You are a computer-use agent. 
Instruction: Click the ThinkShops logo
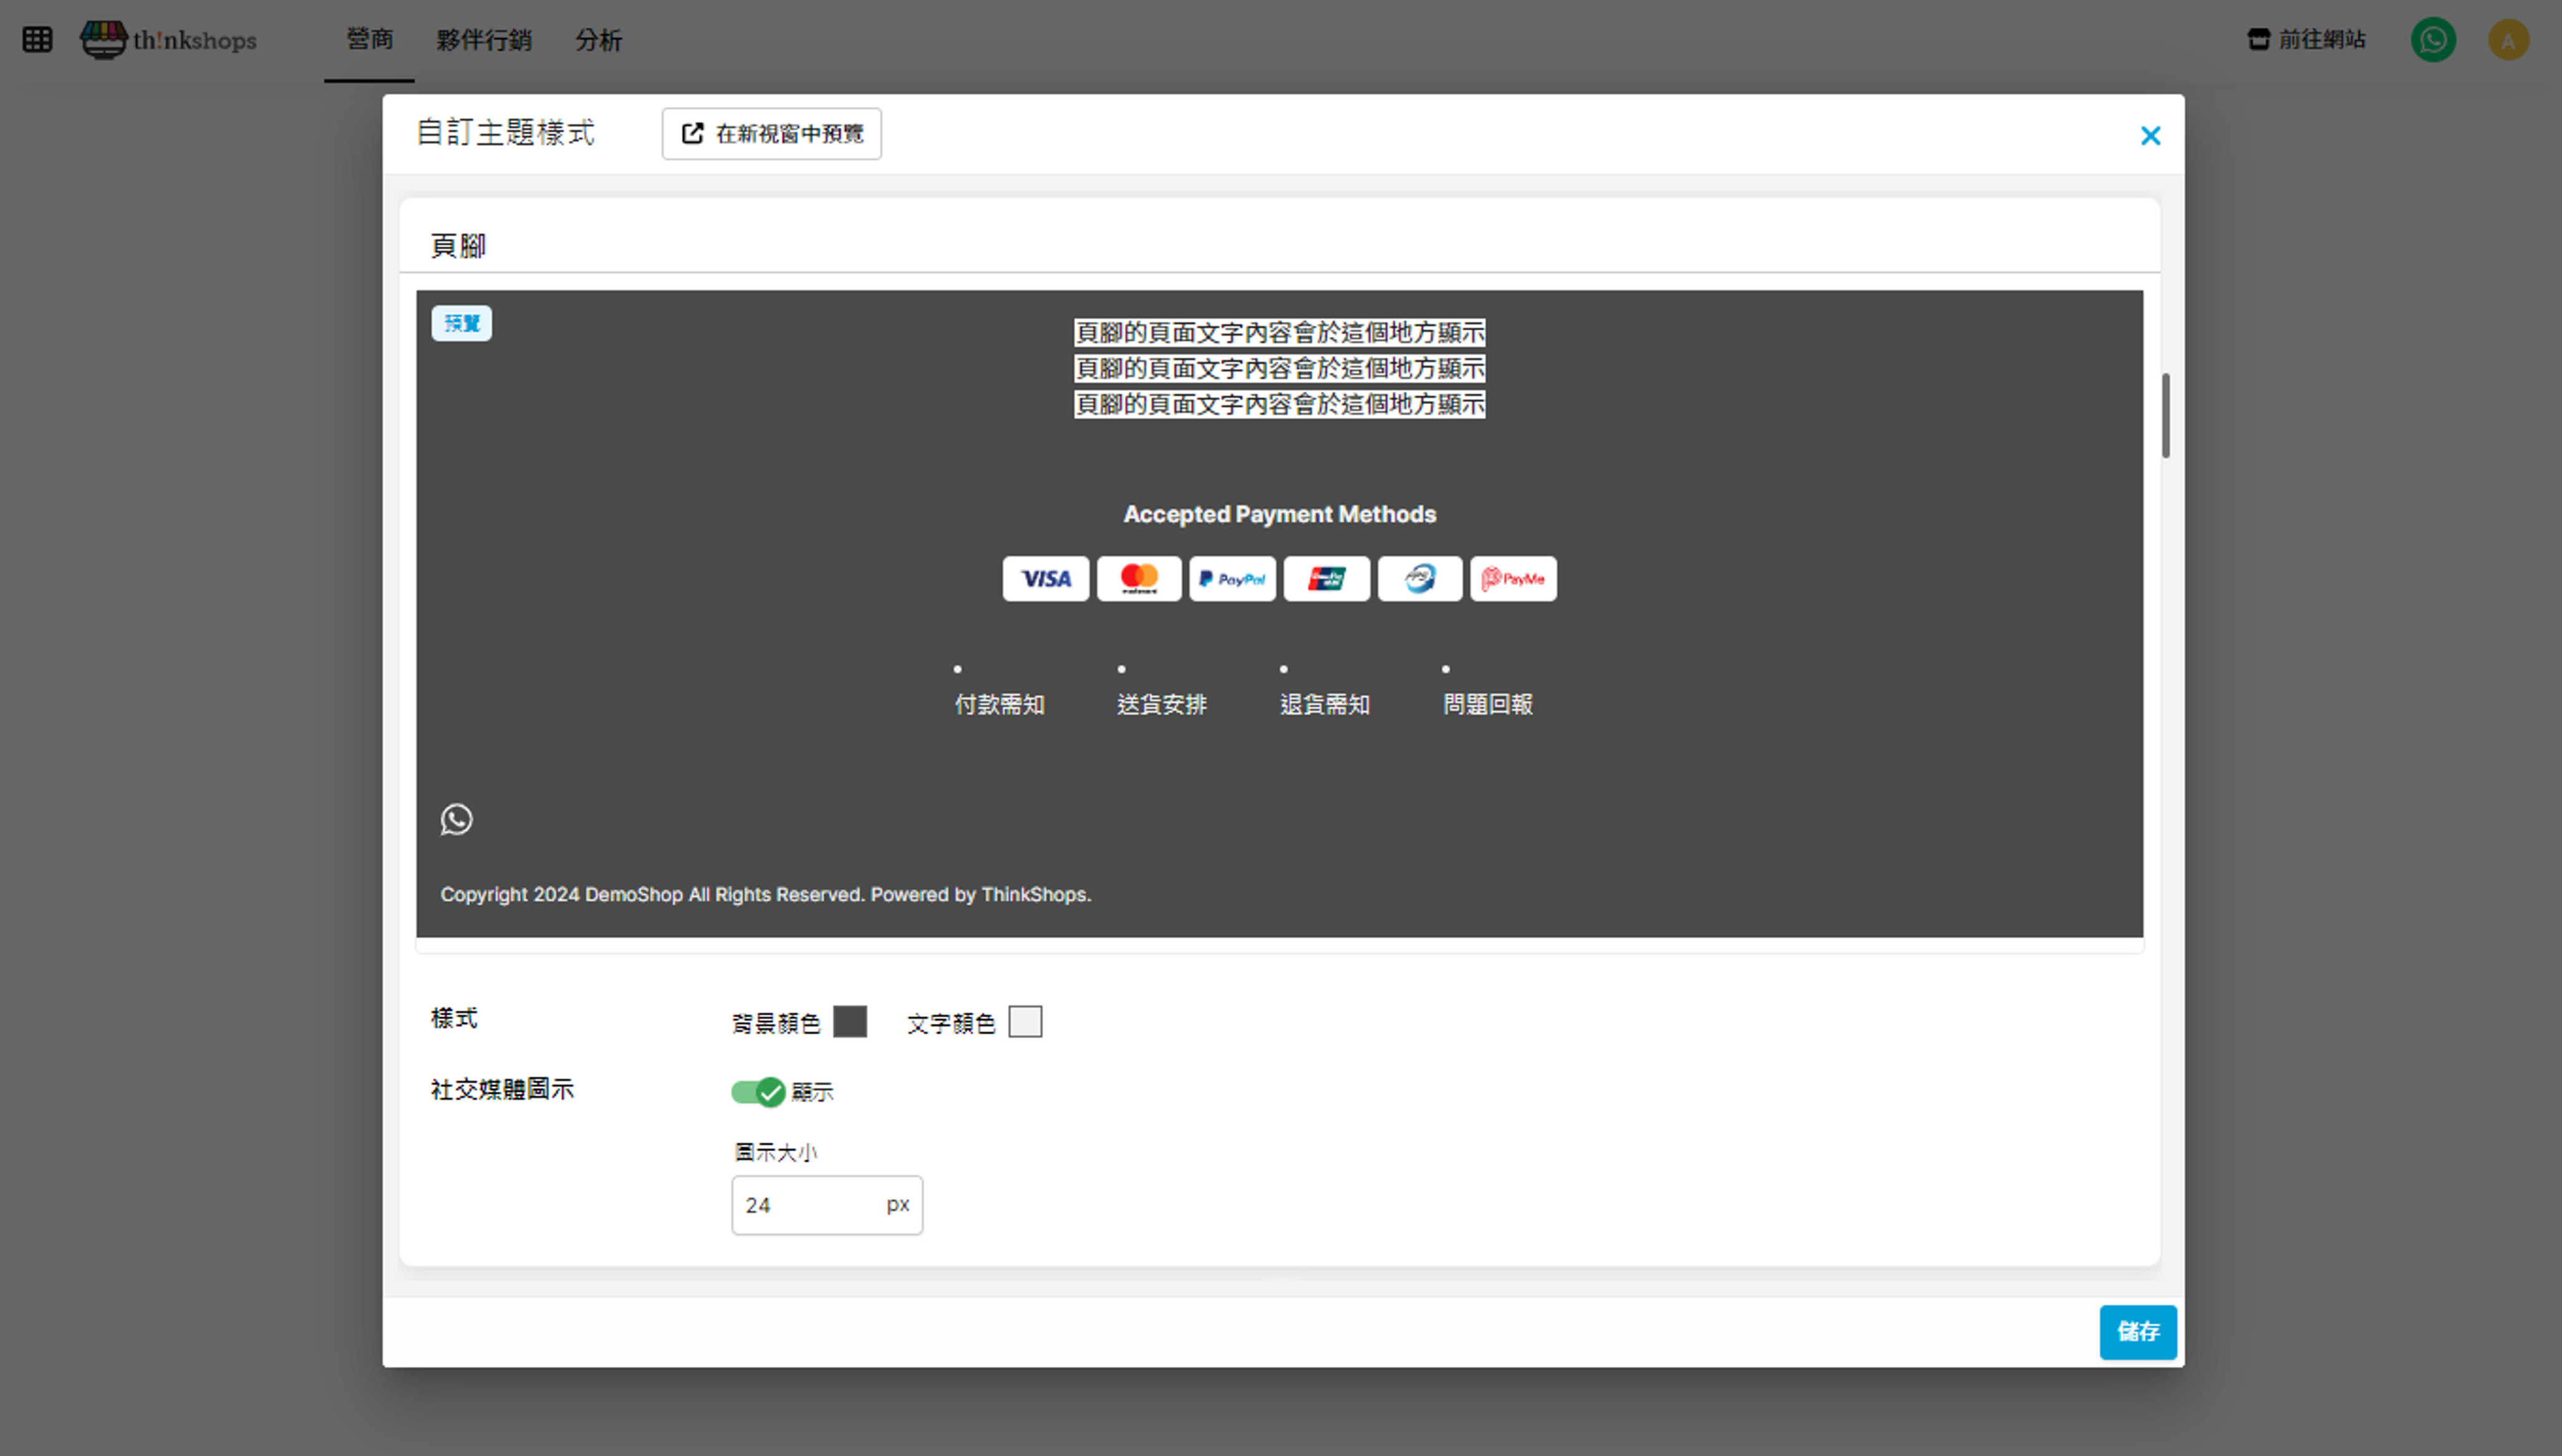[169, 40]
